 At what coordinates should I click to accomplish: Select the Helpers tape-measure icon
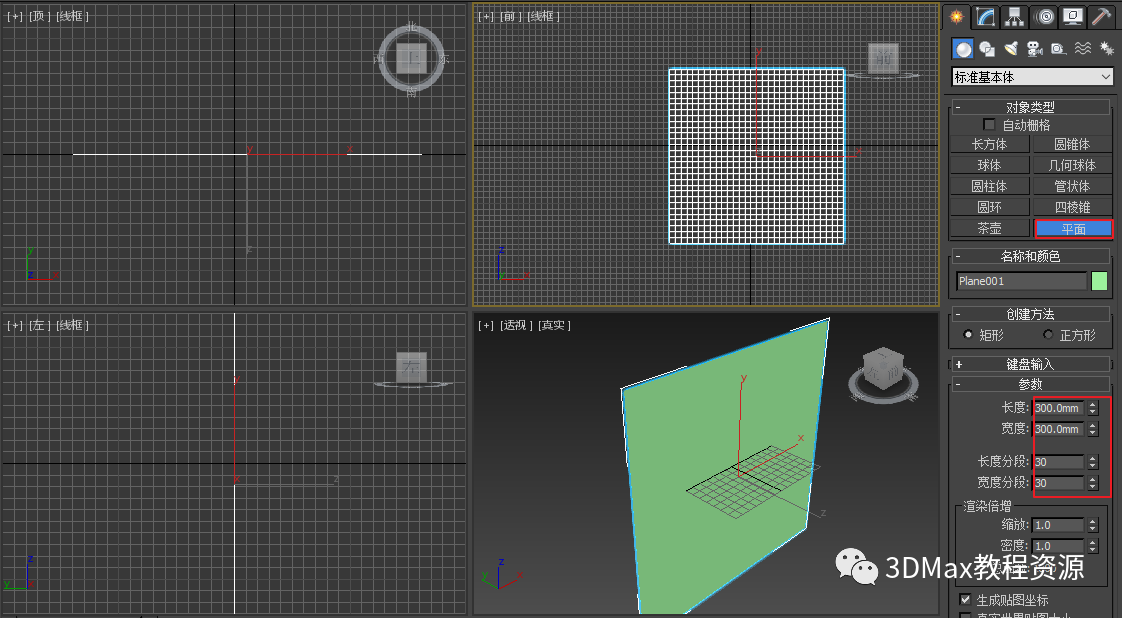pos(1059,49)
